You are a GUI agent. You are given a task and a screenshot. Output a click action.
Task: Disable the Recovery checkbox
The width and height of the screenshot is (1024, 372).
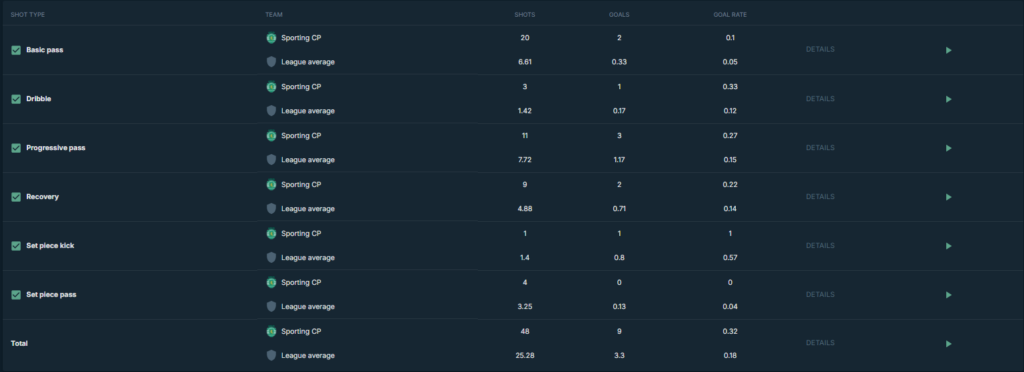click(x=16, y=197)
